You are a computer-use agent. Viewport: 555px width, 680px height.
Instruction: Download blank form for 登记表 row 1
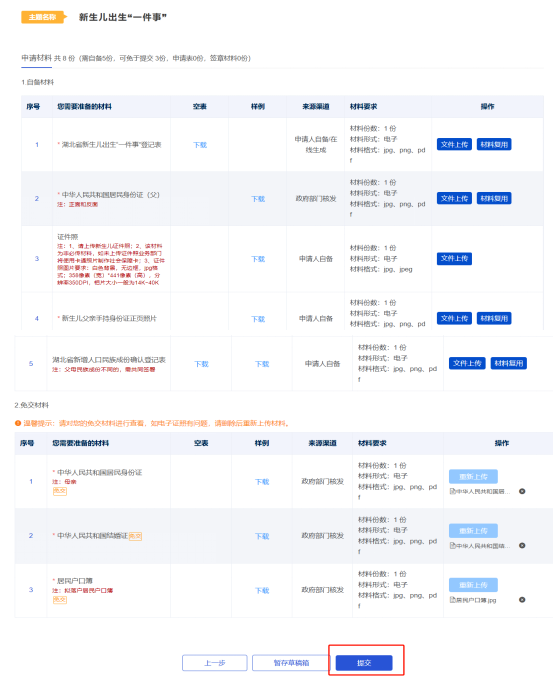tap(200, 145)
